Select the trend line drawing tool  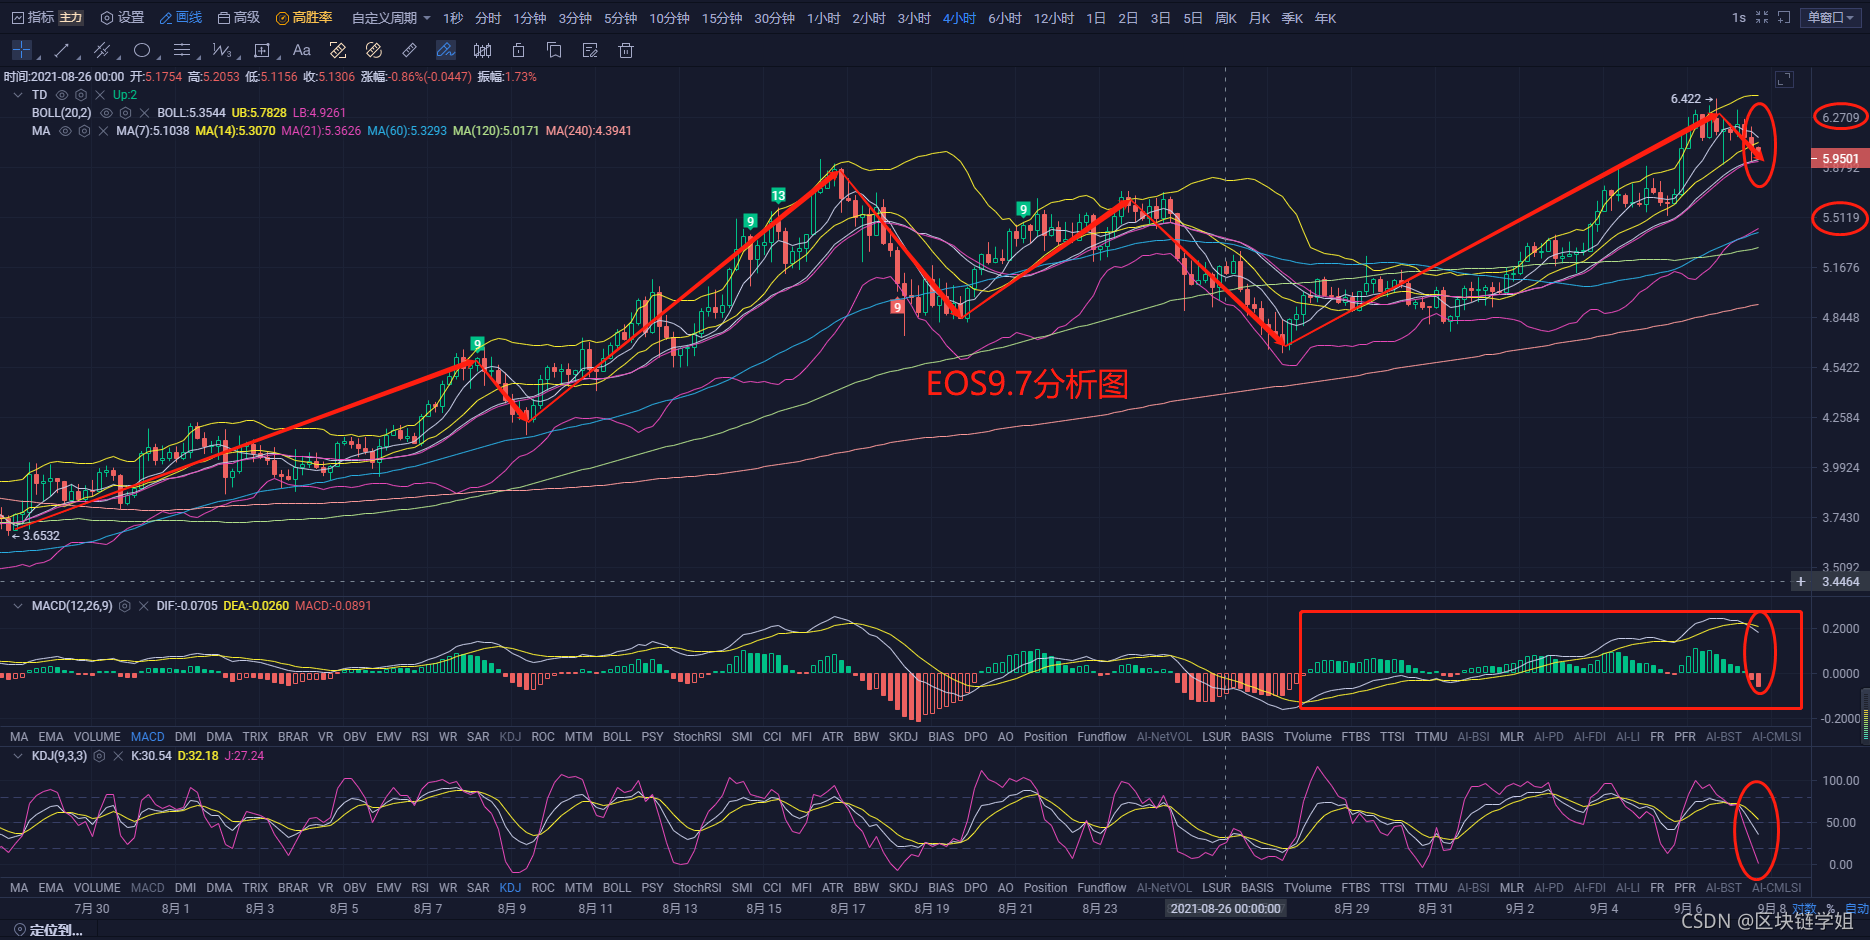(62, 50)
